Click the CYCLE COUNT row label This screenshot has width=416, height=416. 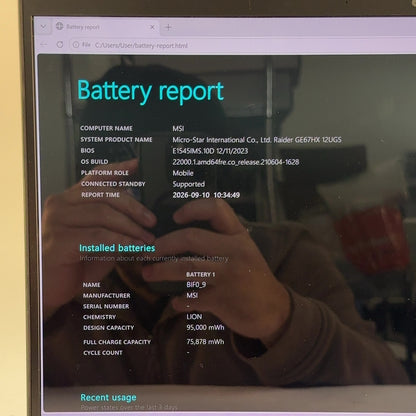[x=103, y=353]
